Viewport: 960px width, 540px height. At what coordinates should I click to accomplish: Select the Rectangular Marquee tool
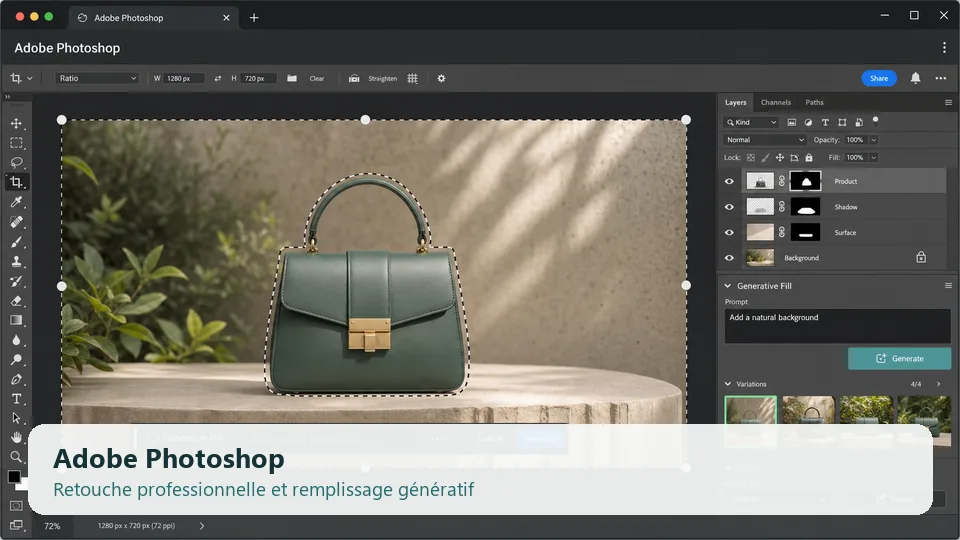[x=17, y=143]
